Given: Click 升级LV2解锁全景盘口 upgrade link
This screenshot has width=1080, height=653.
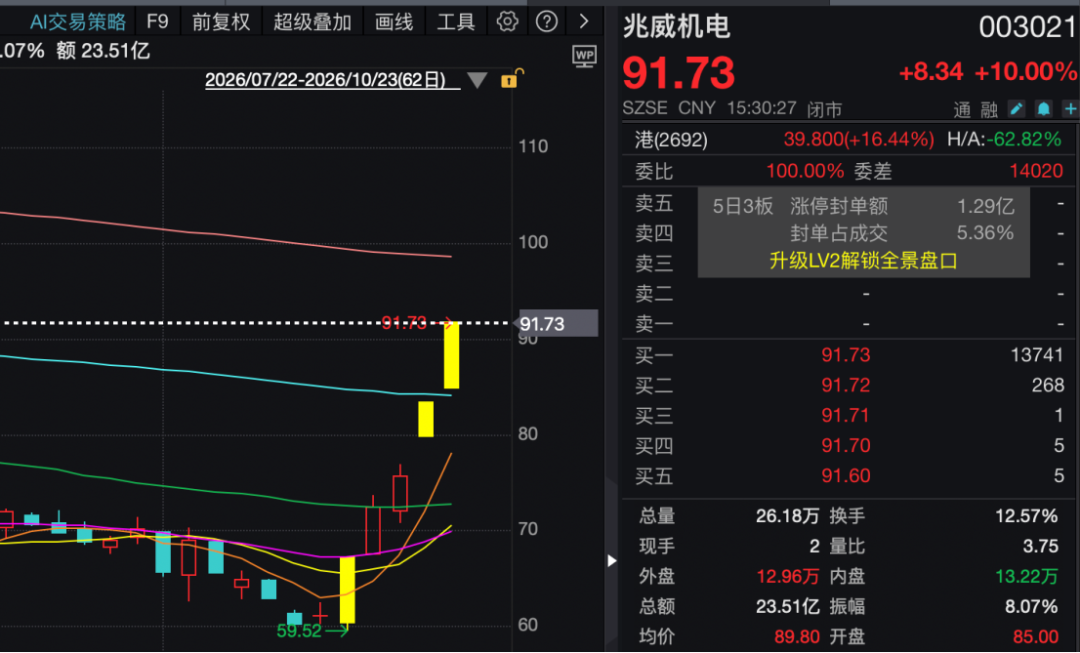Looking at the screenshot, I should [863, 261].
